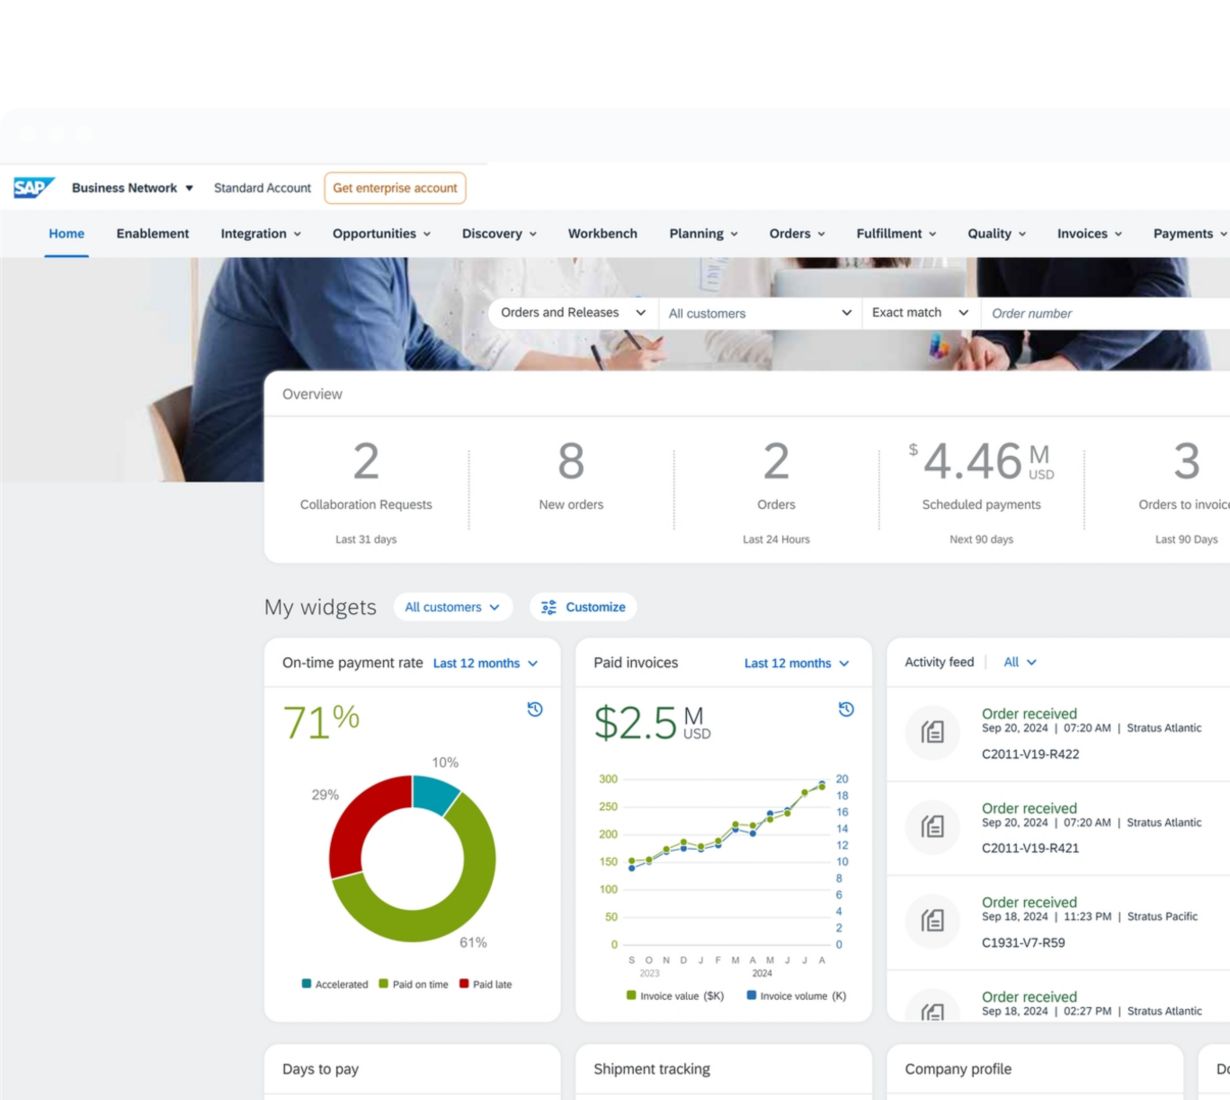This screenshot has height=1100, width=1230.
Task: Click document icon for order C1931-V7-R59
Action: [932, 920]
